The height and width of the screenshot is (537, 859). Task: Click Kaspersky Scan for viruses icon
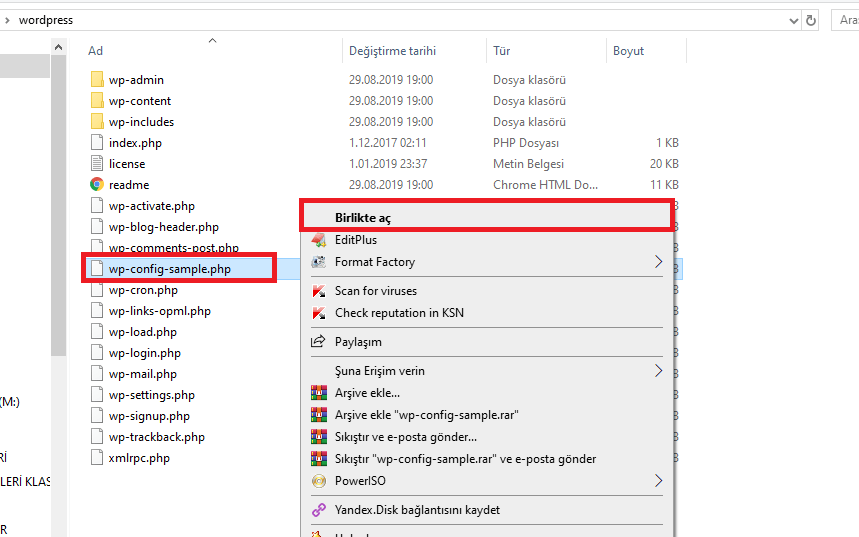pyautogui.click(x=319, y=291)
